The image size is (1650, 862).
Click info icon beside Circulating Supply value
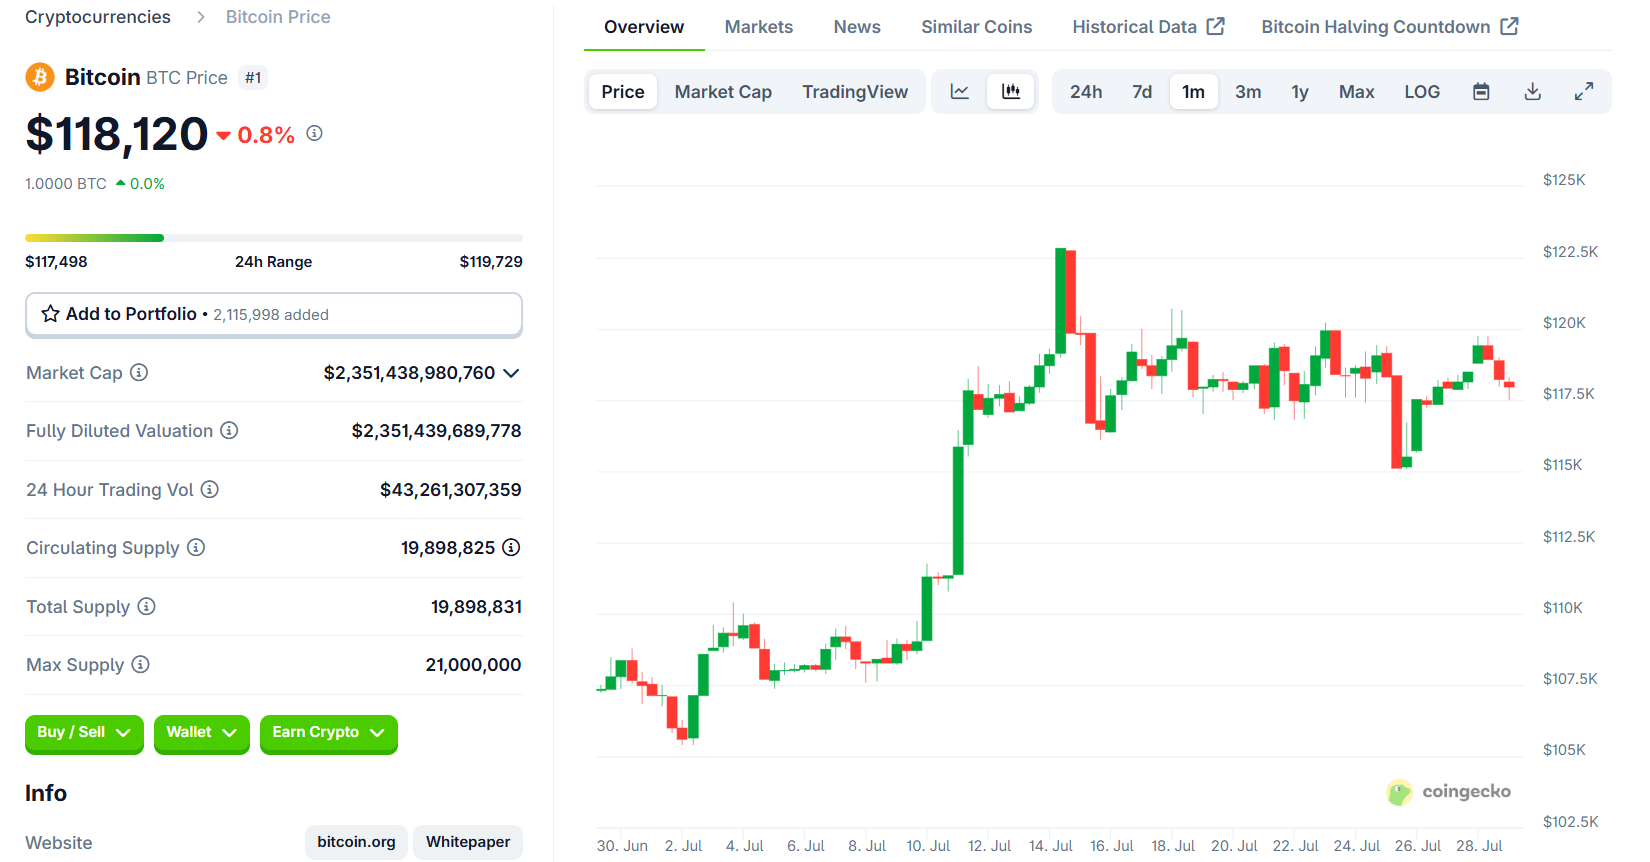click(x=511, y=547)
